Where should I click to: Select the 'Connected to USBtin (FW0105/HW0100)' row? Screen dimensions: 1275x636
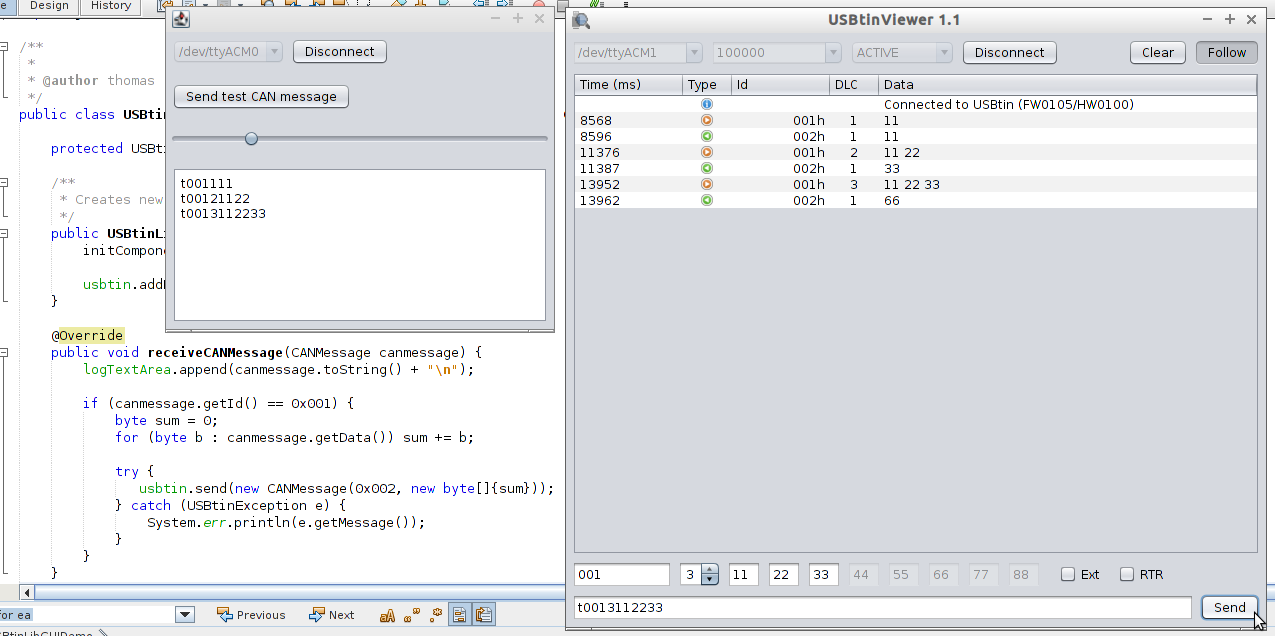tap(916, 104)
